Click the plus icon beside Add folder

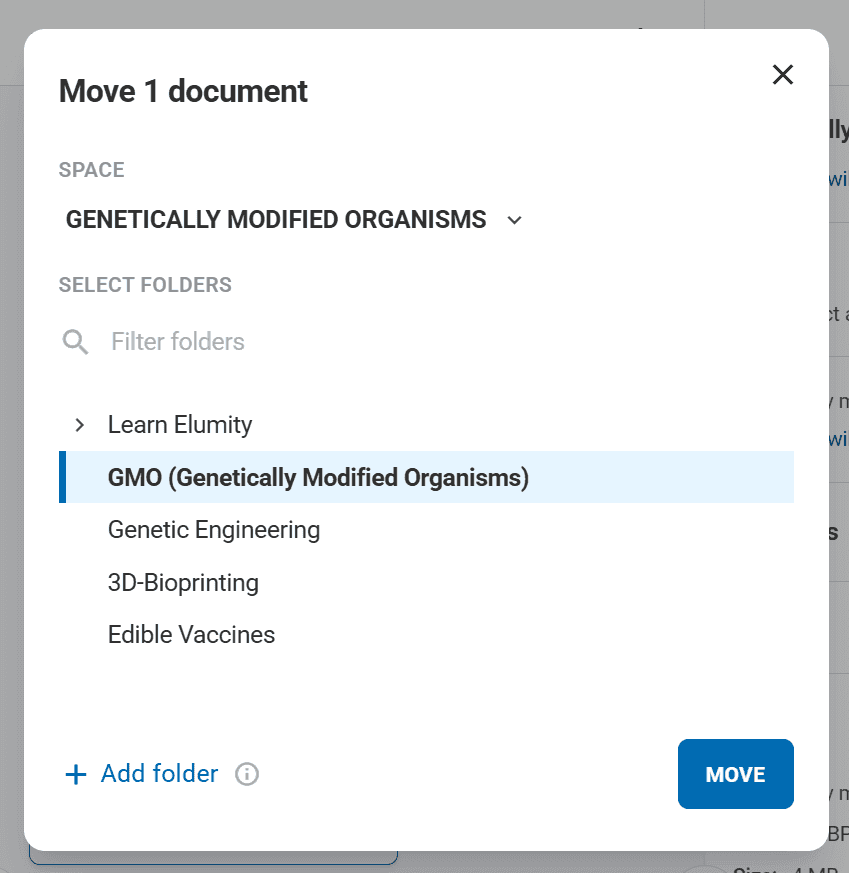(76, 774)
